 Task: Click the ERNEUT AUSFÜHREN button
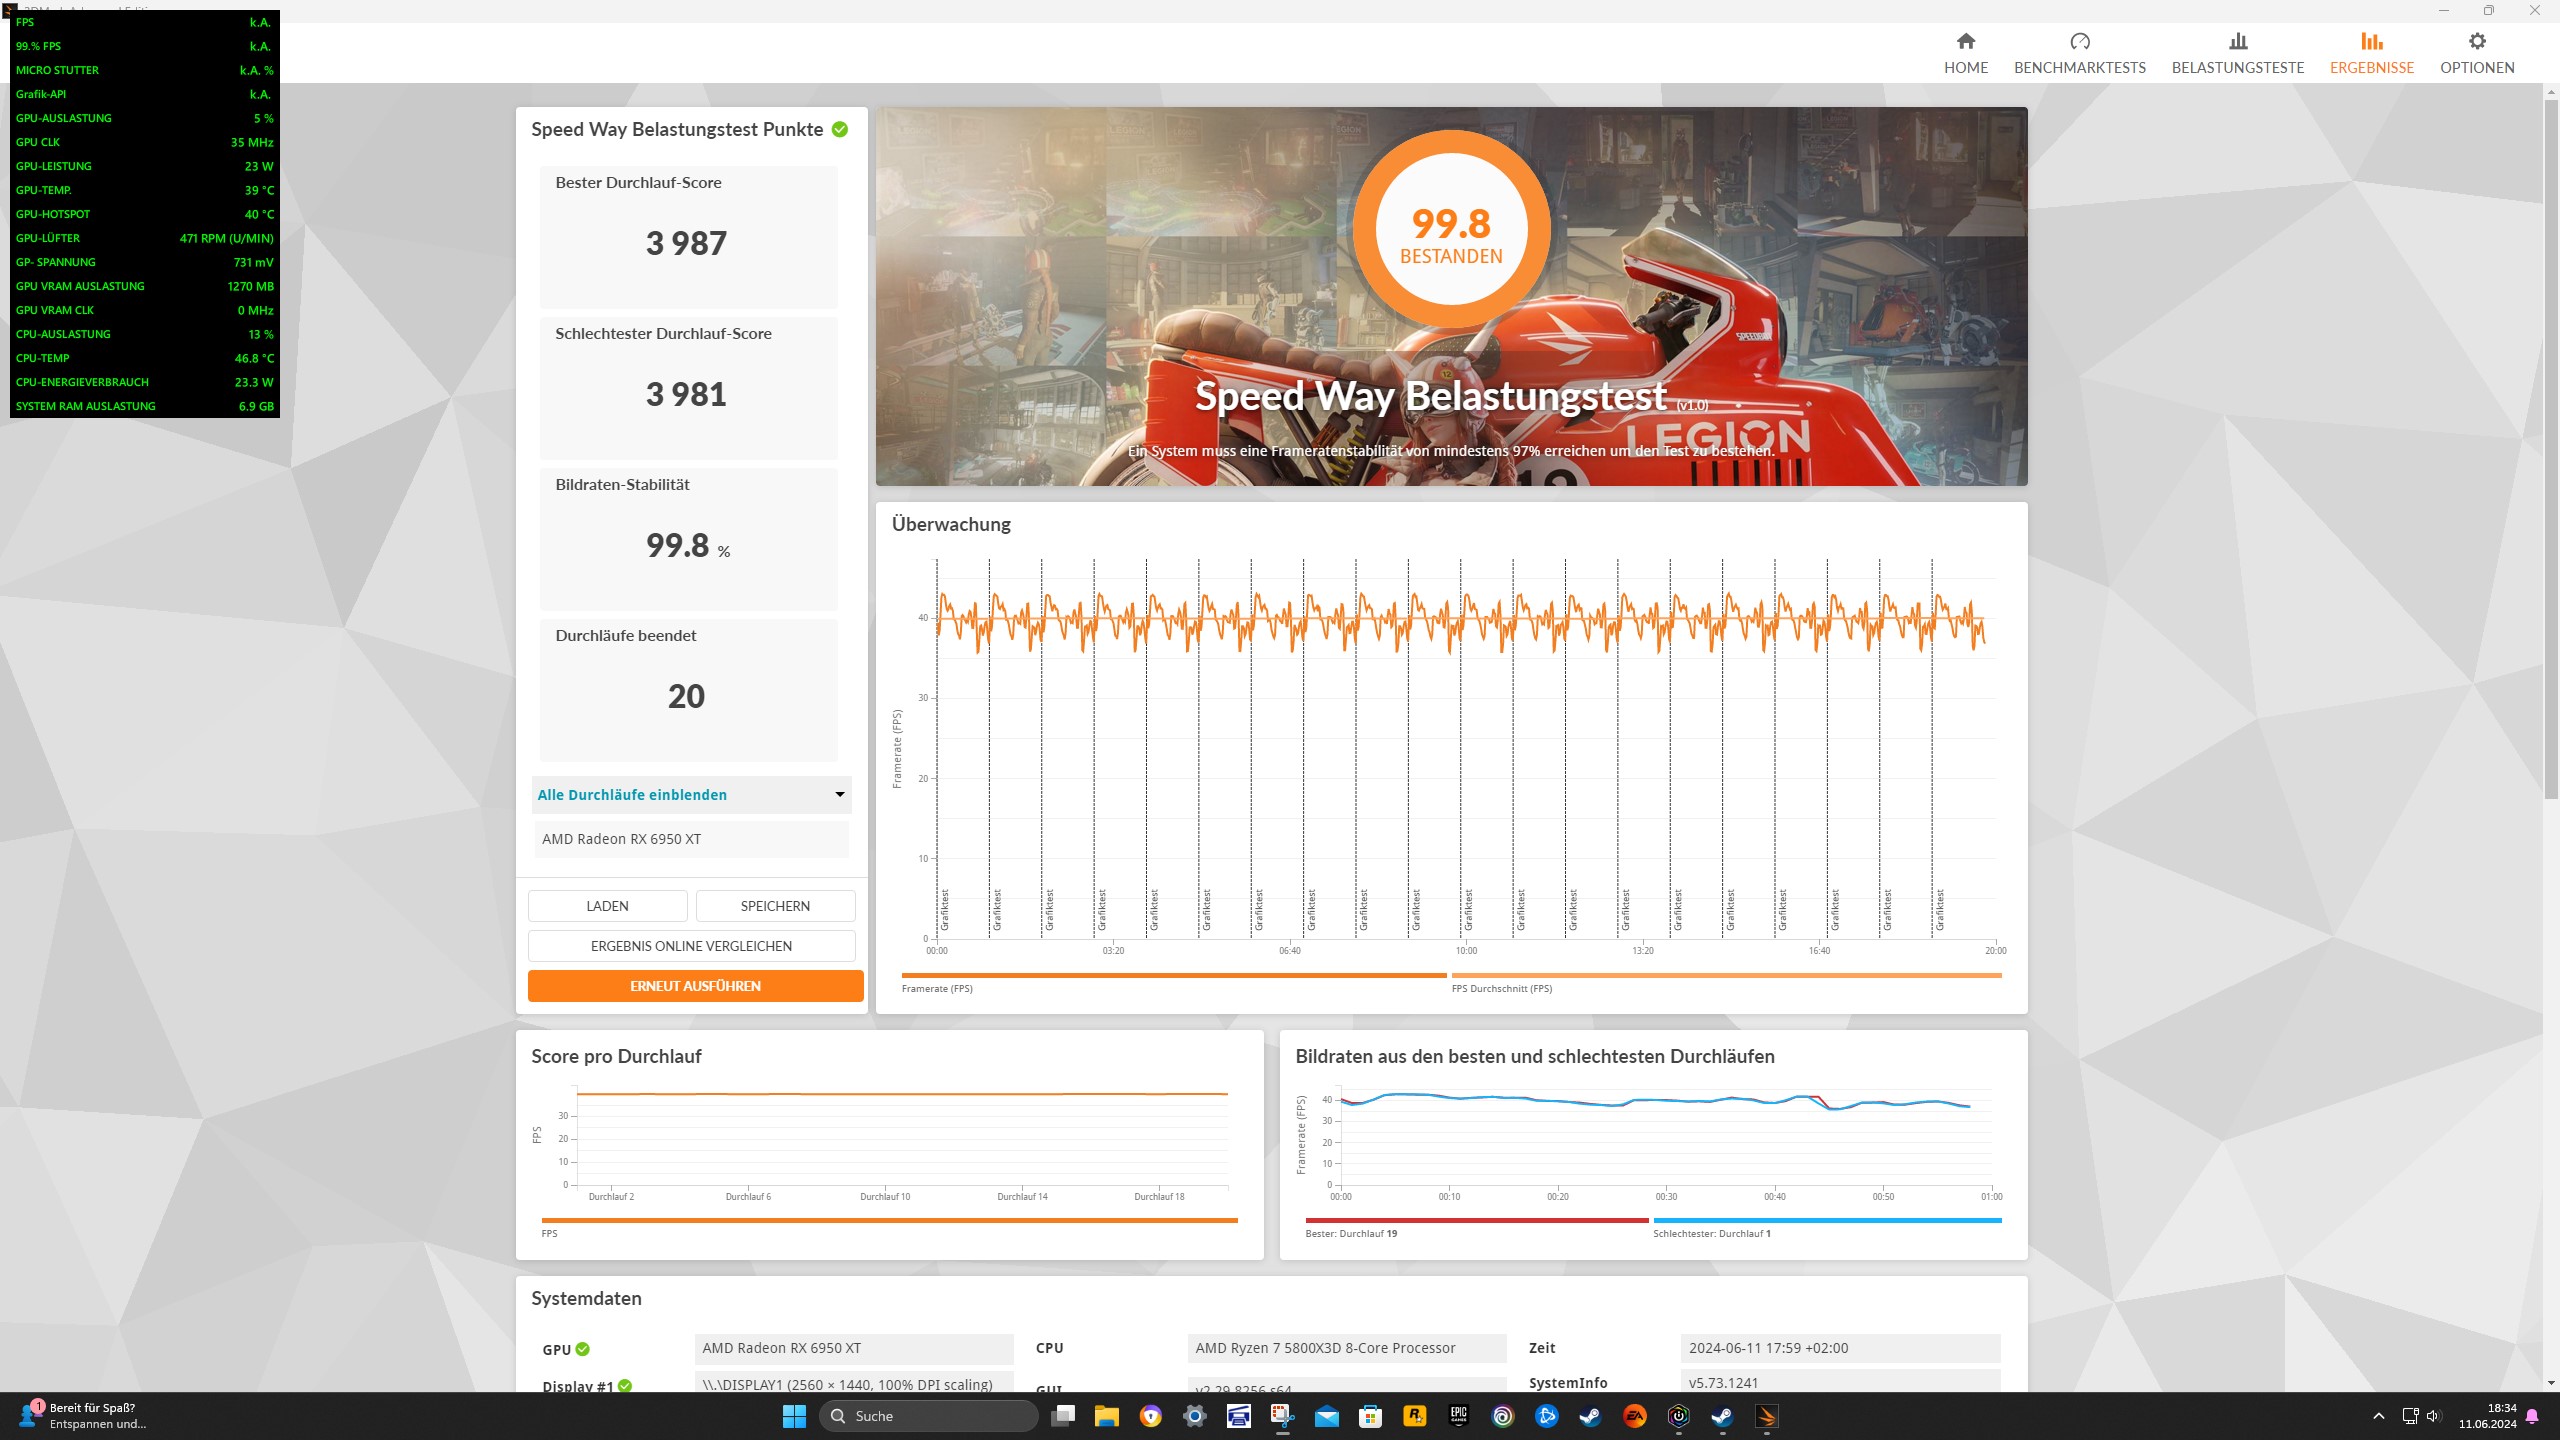tap(695, 986)
